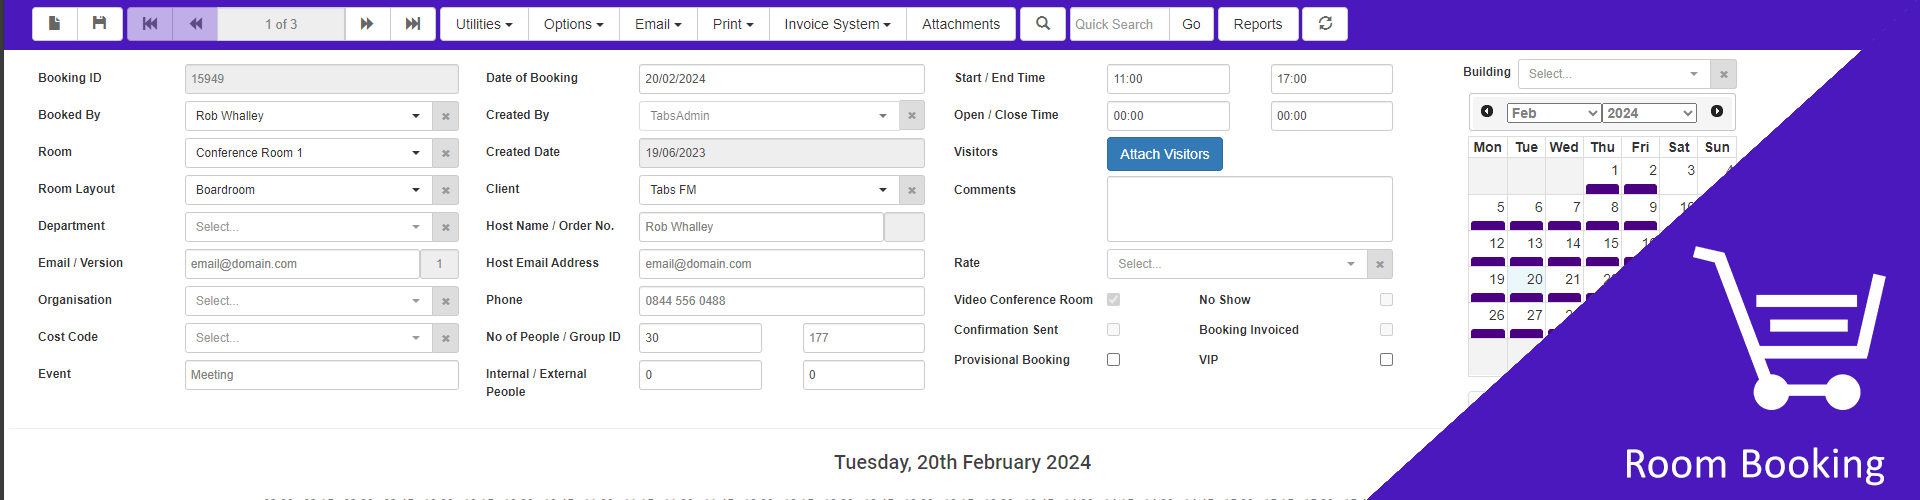This screenshot has width=1920, height=500.
Task: Tick the No Show checkbox
Action: pyautogui.click(x=1386, y=300)
